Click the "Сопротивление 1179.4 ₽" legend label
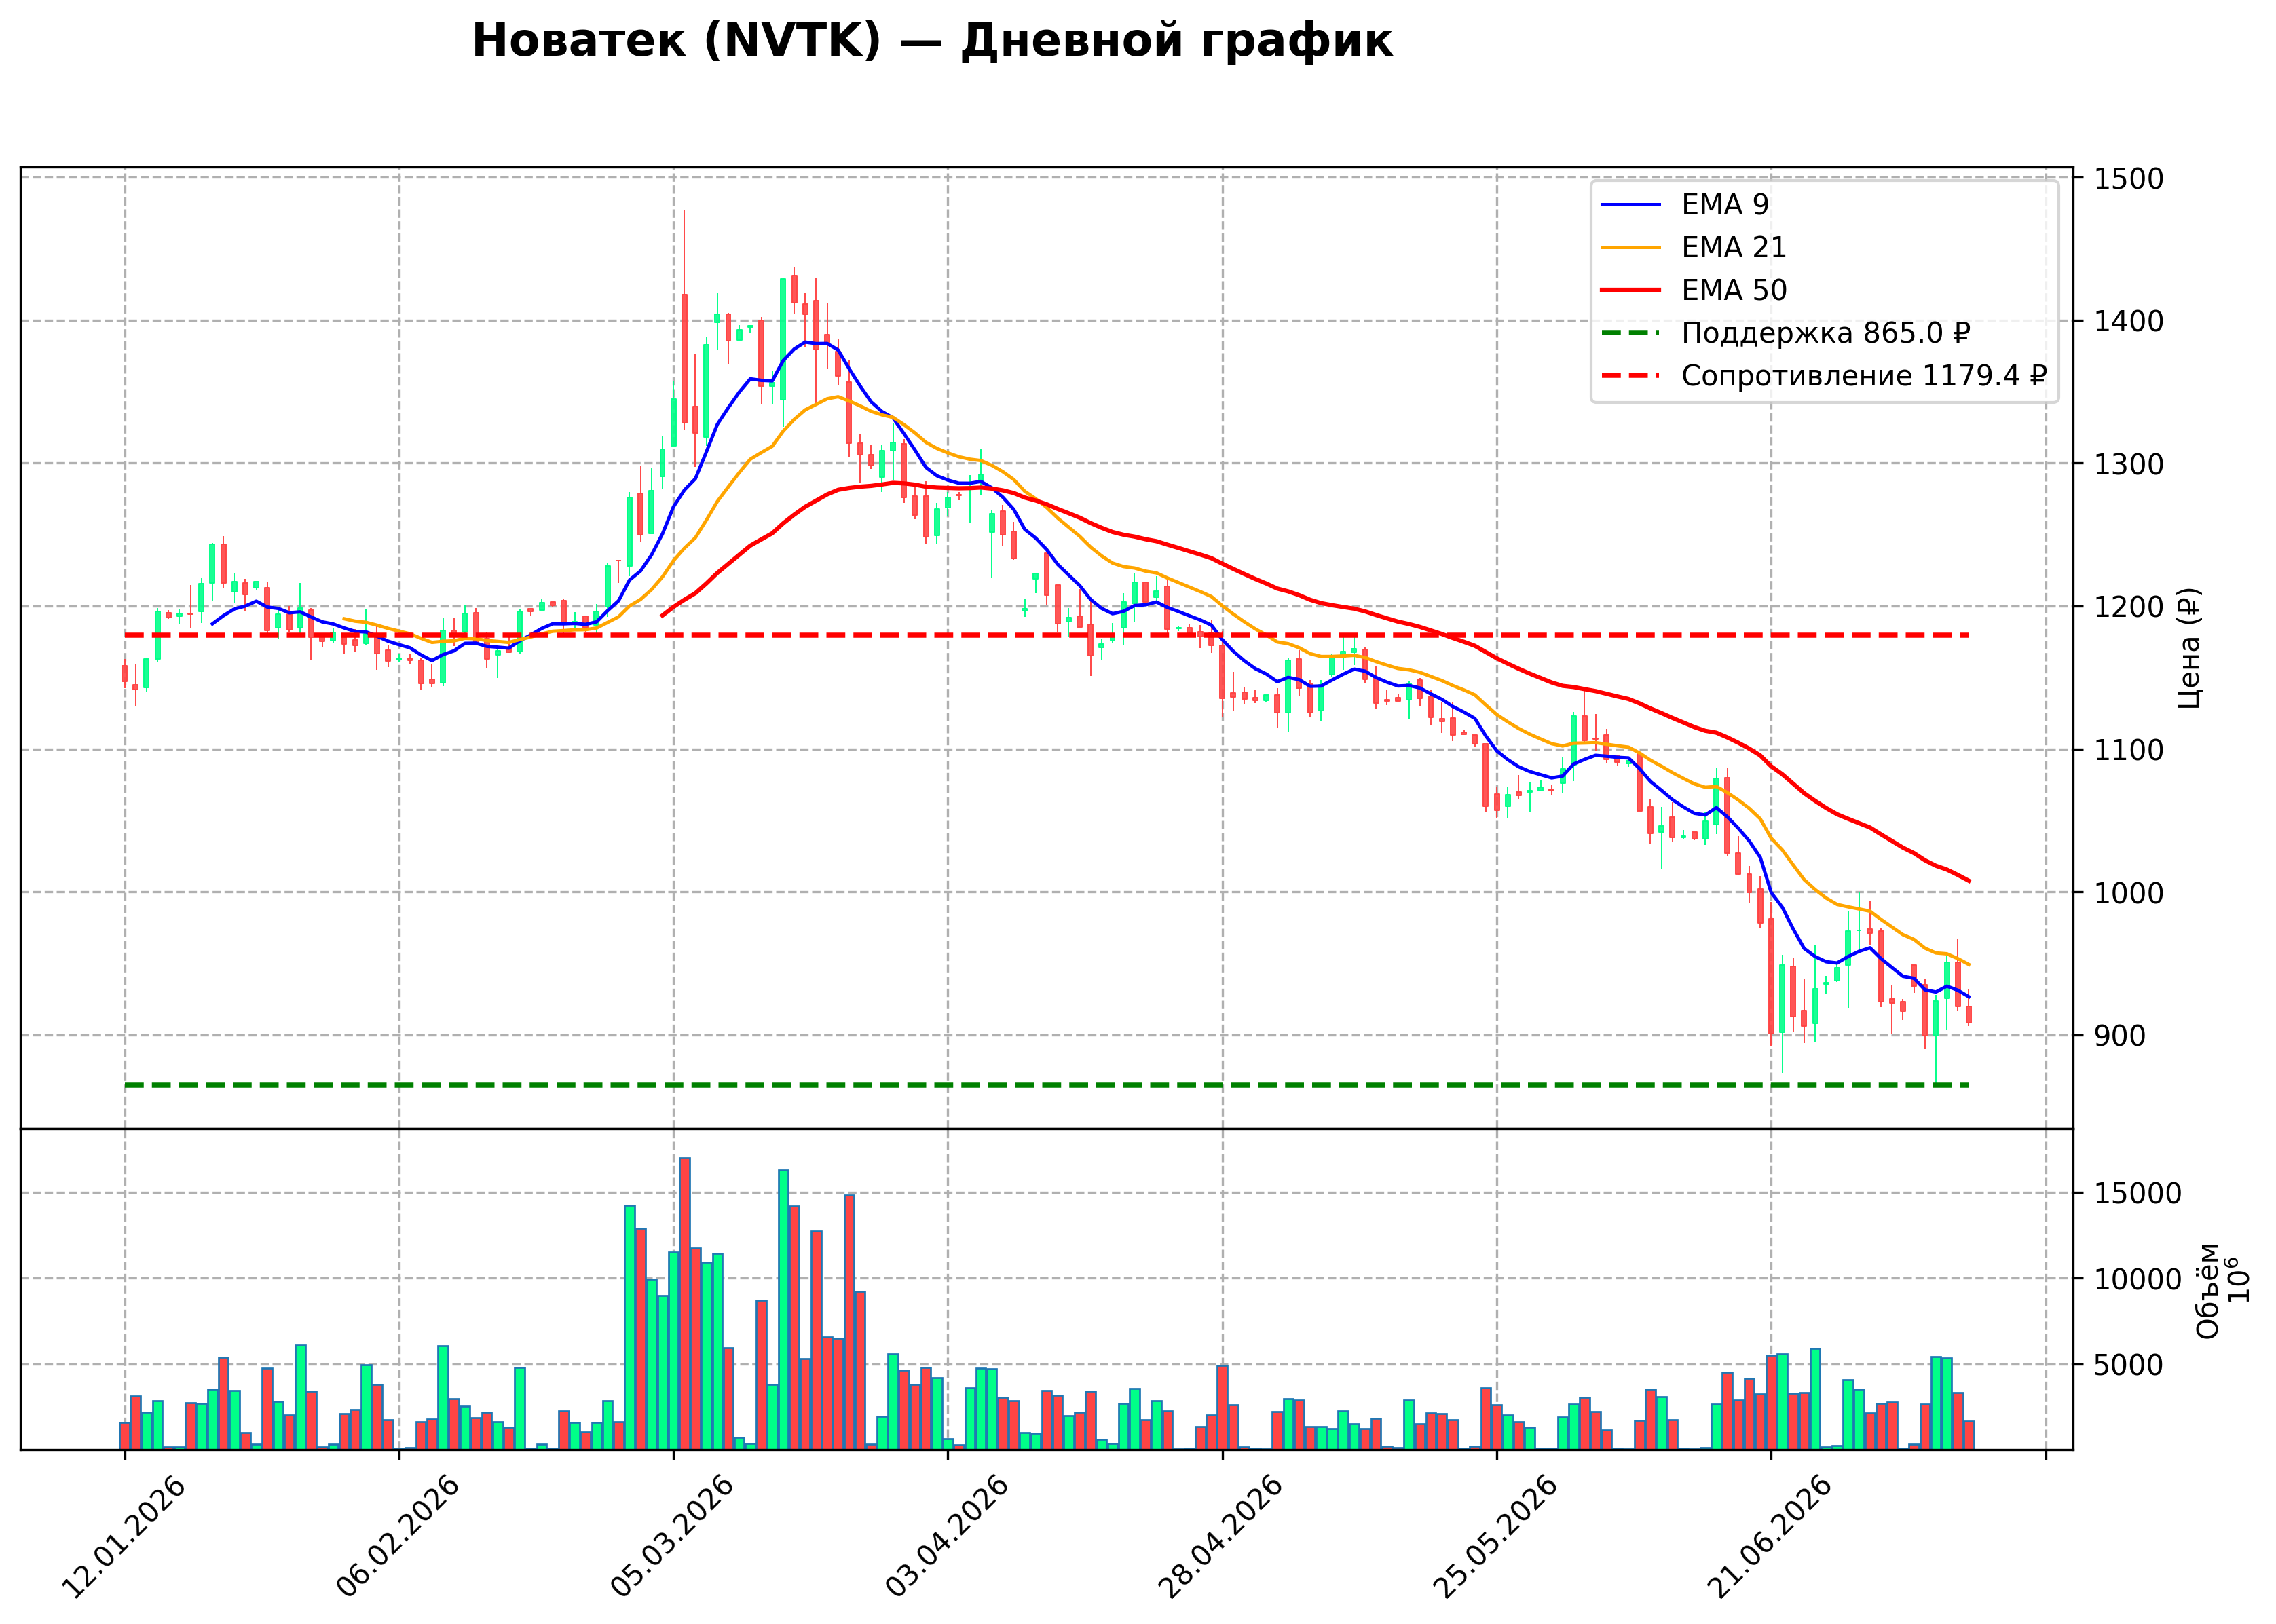The height and width of the screenshot is (1624, 2276). 1865,376
